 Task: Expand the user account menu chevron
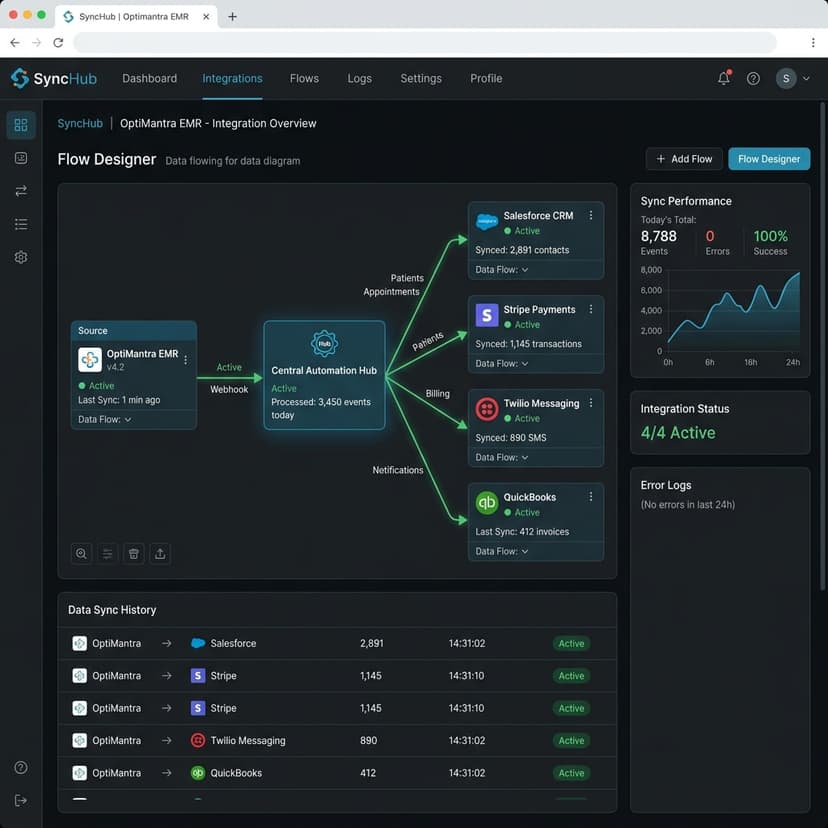(806, 79)
